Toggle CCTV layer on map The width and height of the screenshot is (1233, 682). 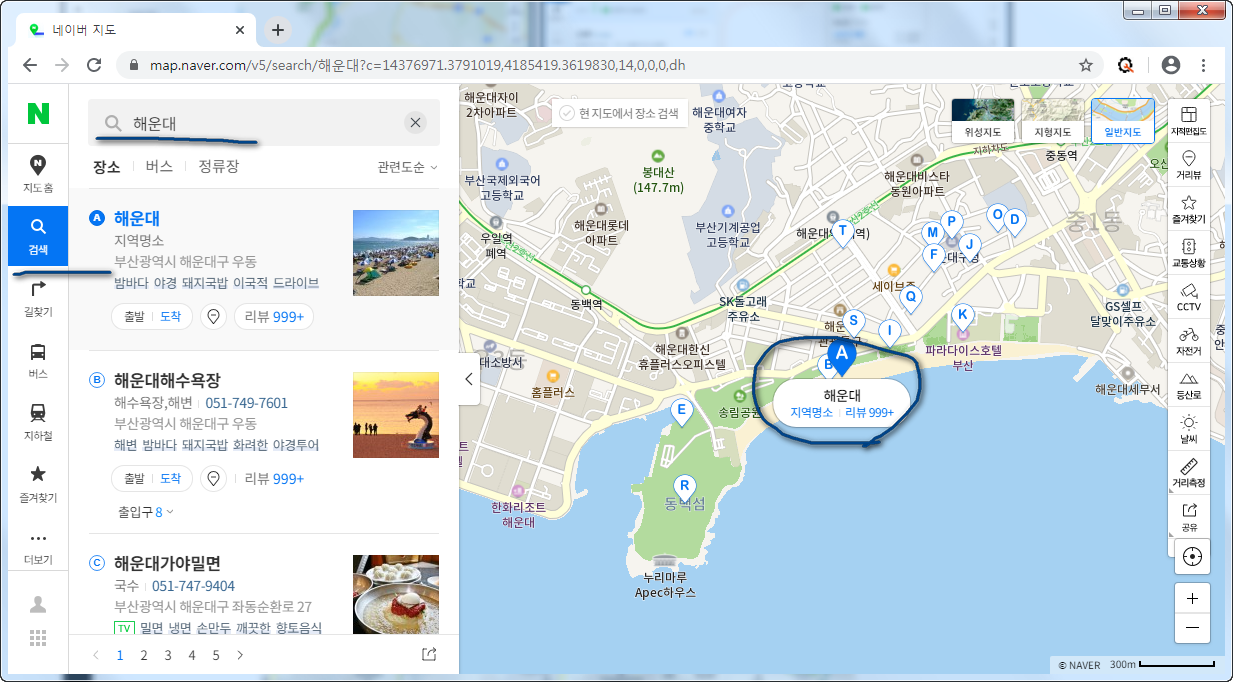(x=1189, y=297)
